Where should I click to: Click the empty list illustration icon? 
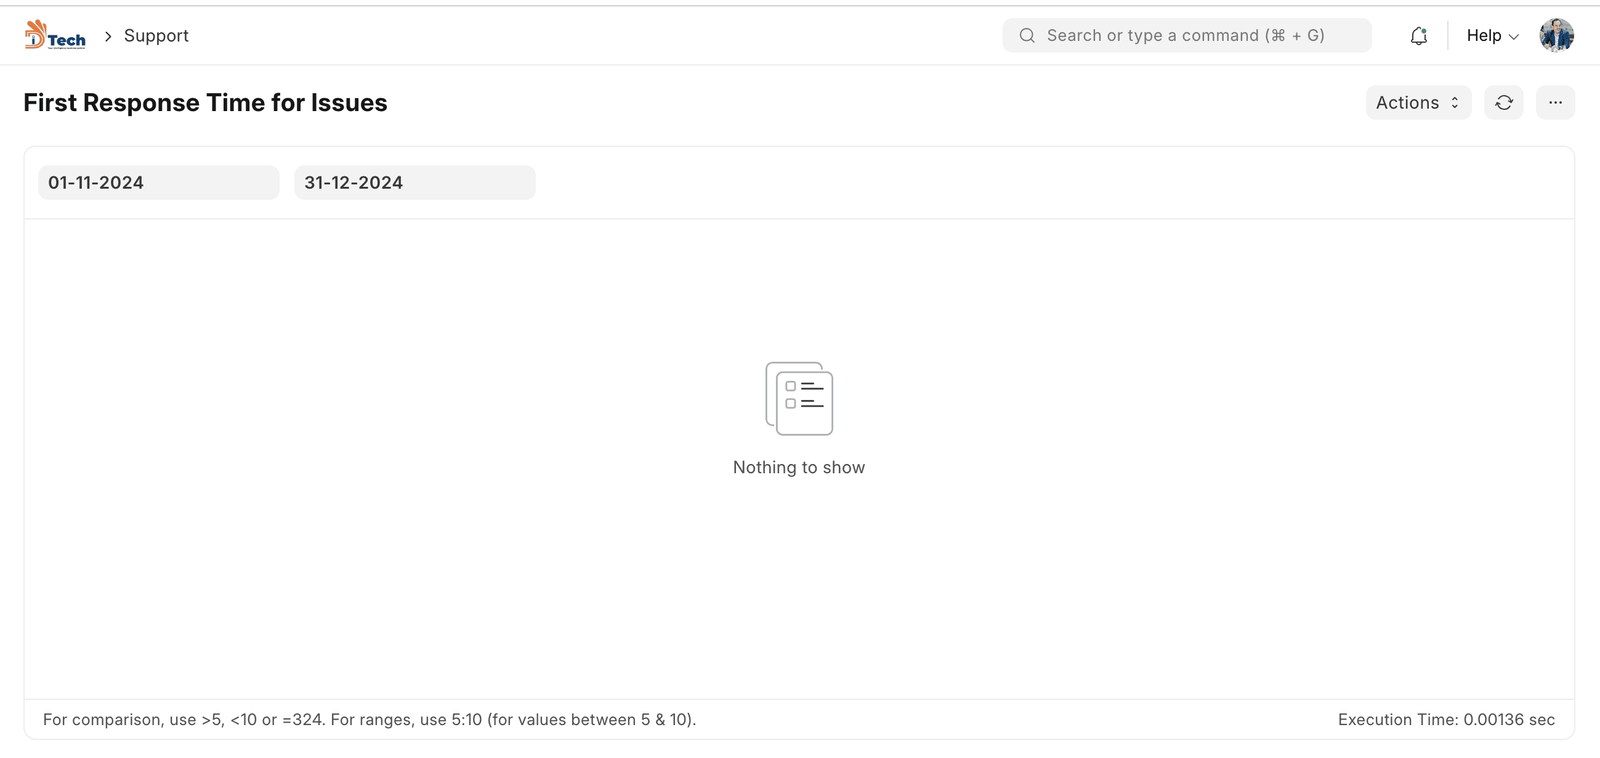pyautogui.click(x=799, y=398)
